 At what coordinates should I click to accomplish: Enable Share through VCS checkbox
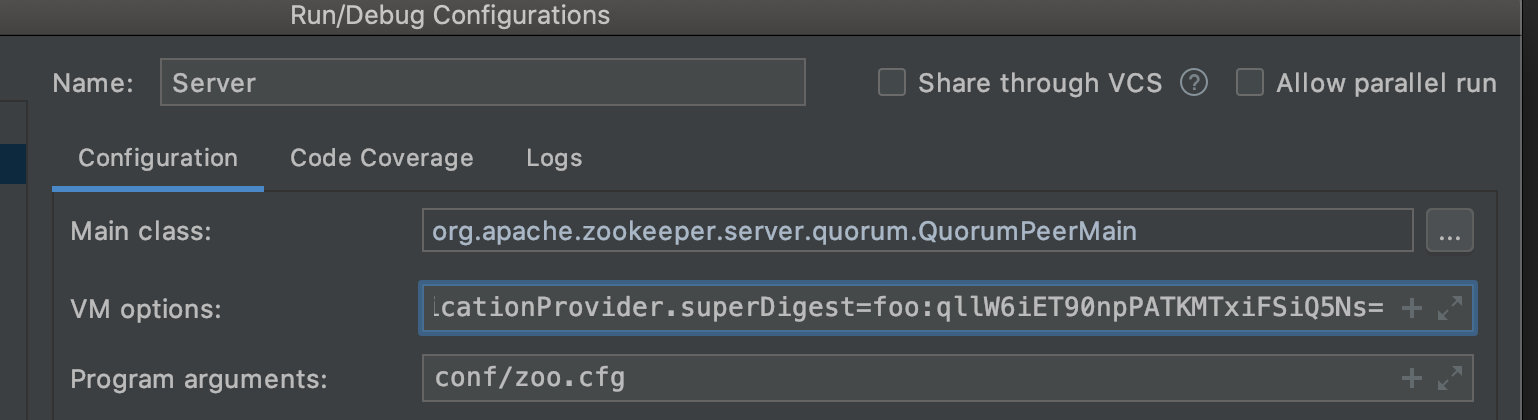[x=891, y=82]
